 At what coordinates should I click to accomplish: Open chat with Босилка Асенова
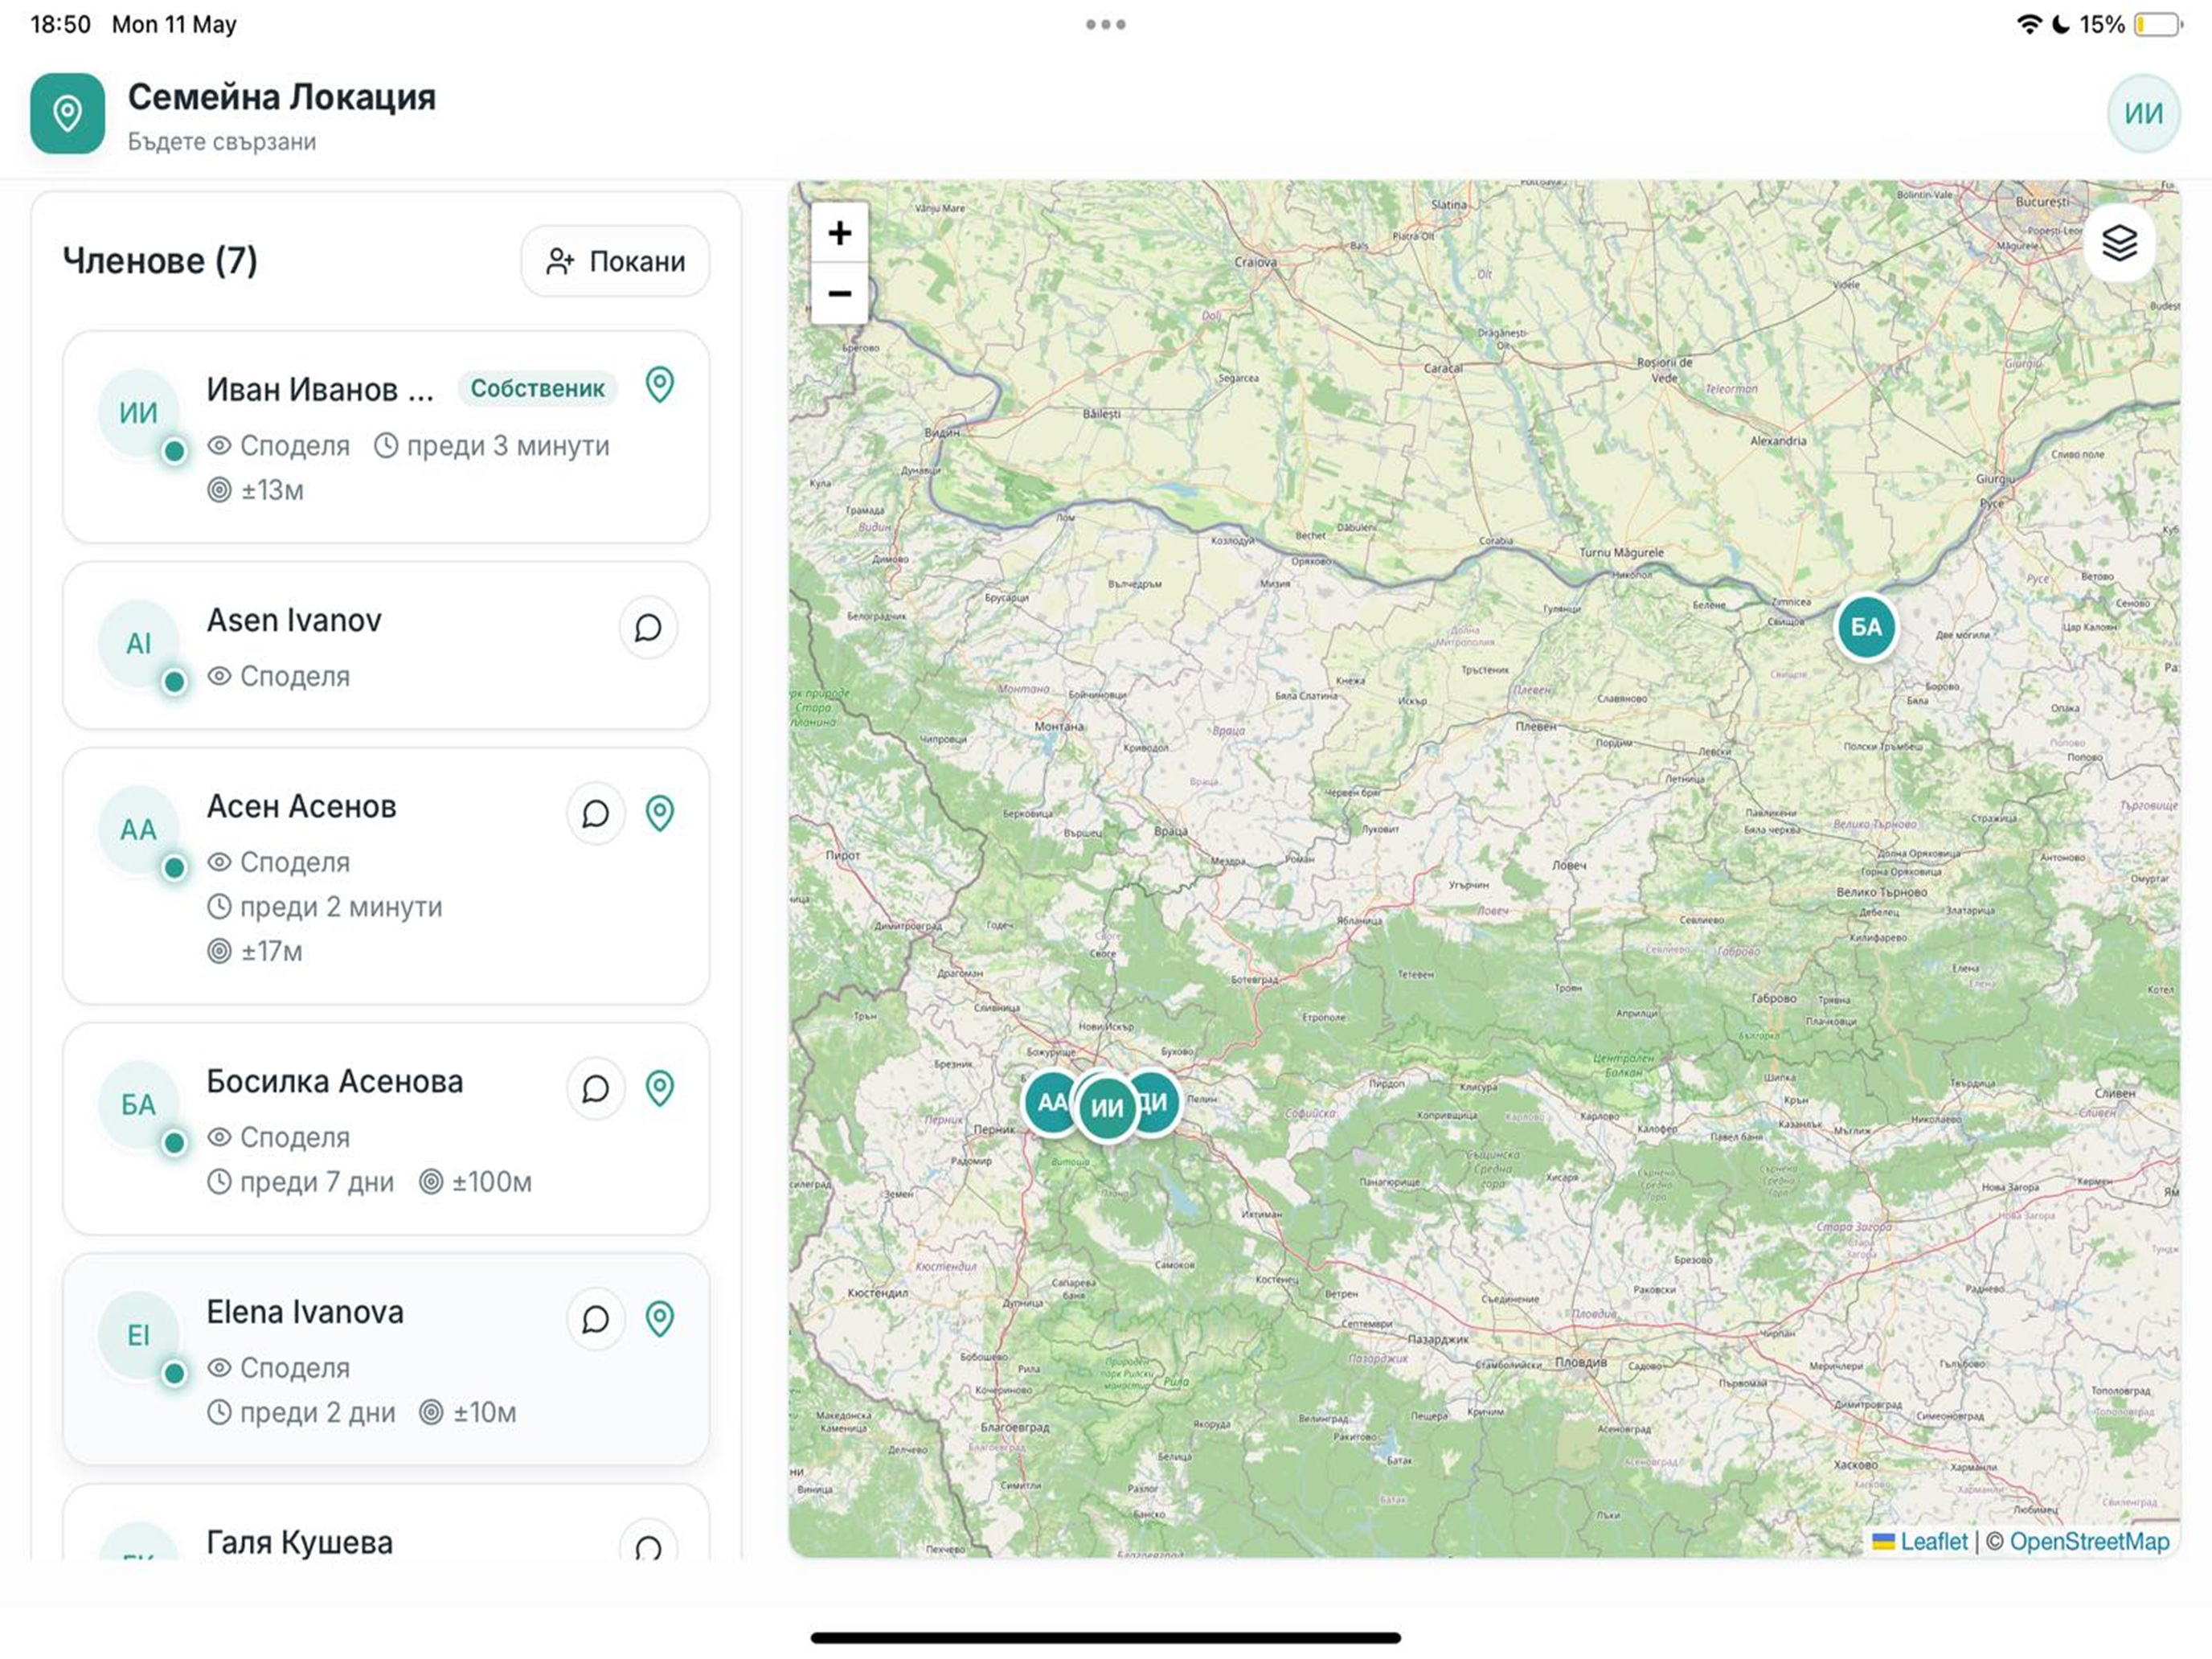tap(595, 1089)
